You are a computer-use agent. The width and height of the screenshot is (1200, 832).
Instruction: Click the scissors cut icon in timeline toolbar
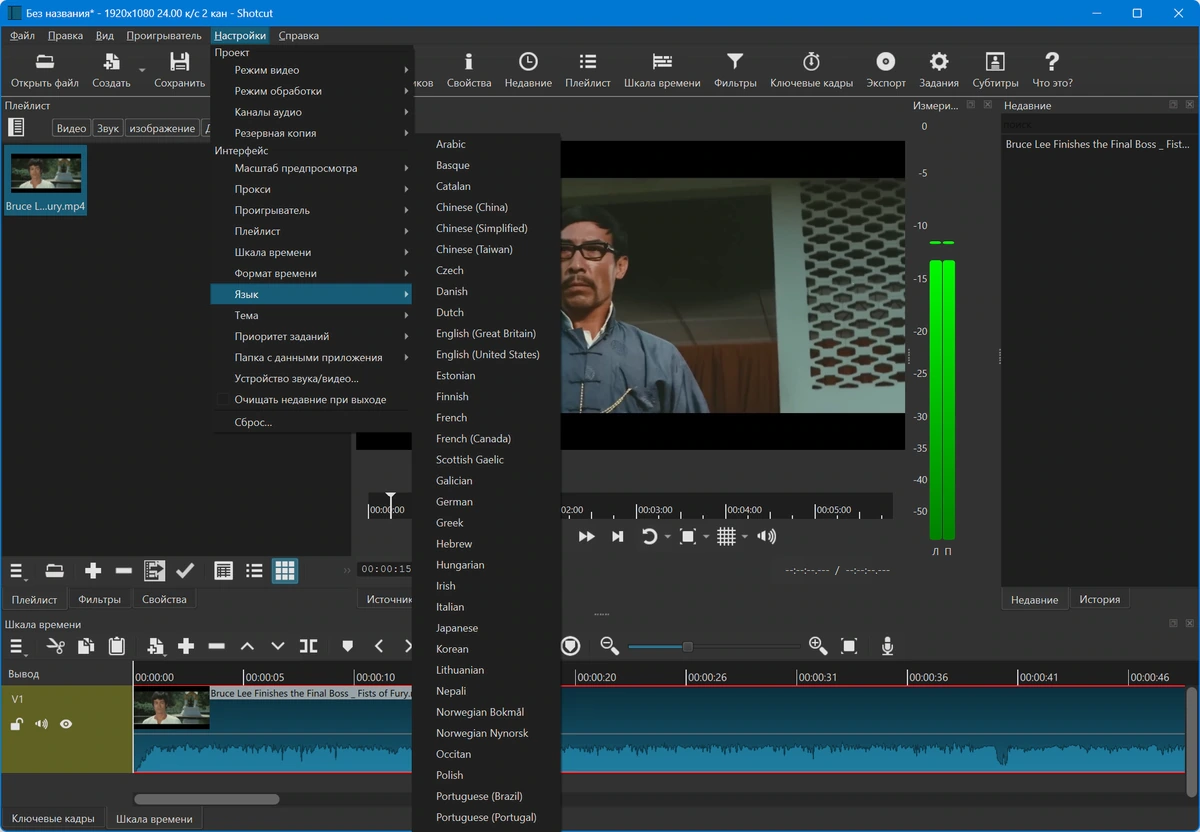coord(55,646)
